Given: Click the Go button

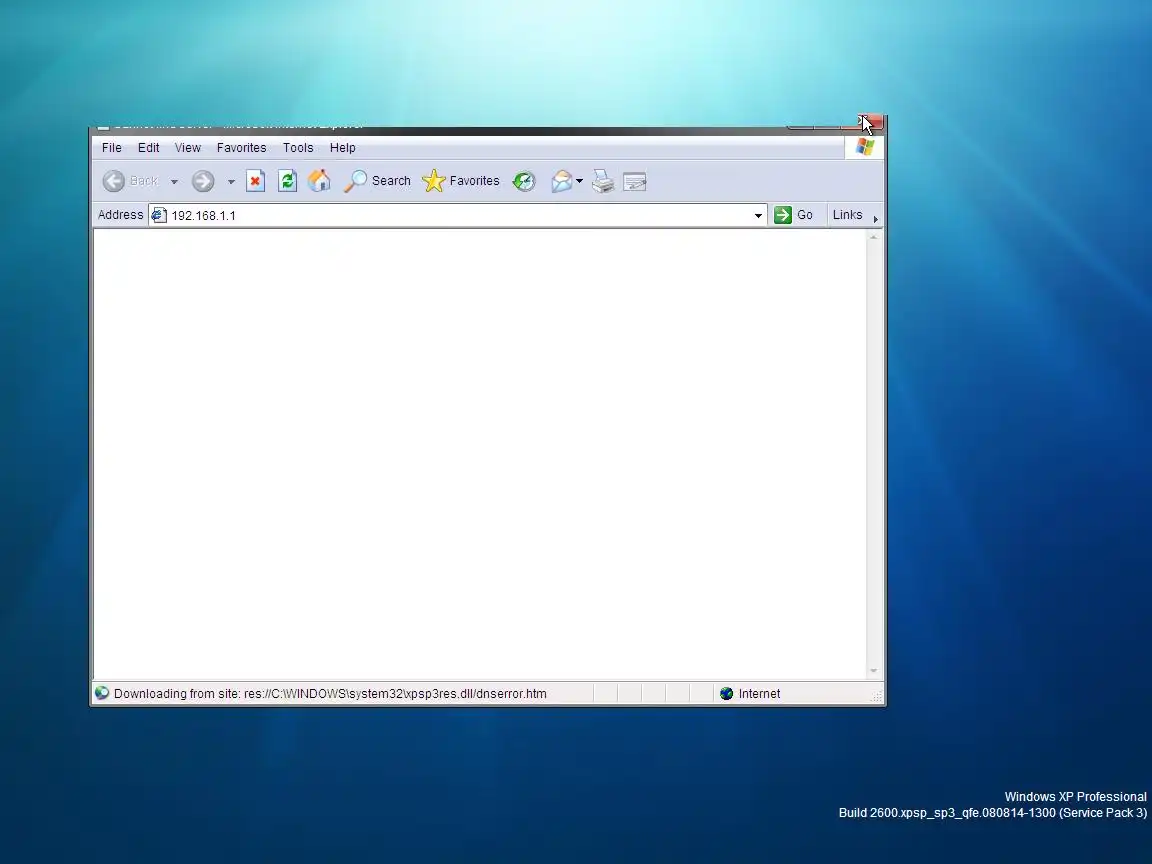Looking at the screenshot, I should (793, 215).
